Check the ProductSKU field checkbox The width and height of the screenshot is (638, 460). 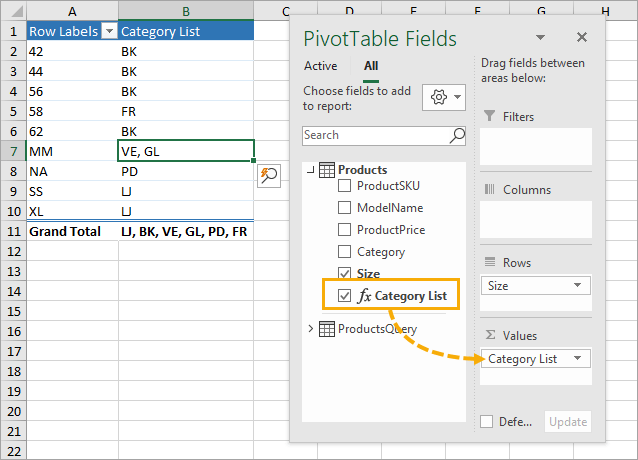[345, 186]
